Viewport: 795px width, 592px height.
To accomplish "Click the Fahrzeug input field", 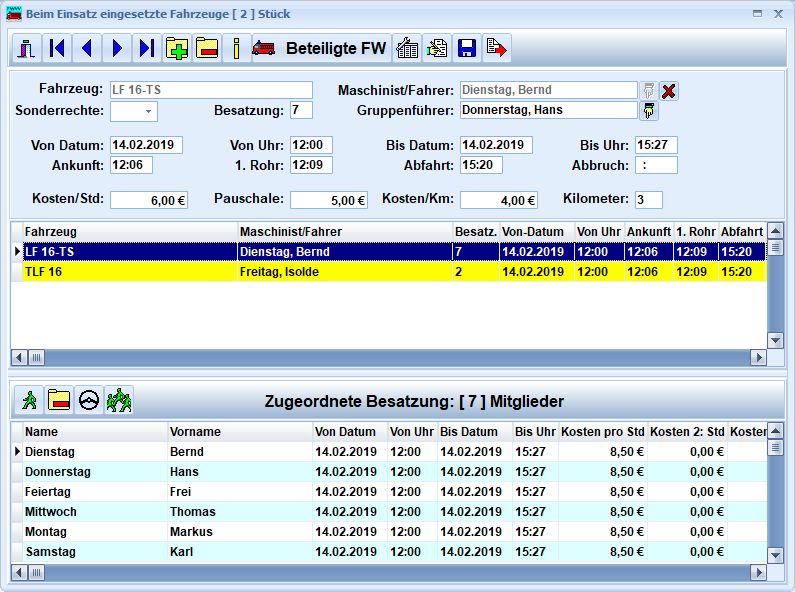I will pos(211,90).
